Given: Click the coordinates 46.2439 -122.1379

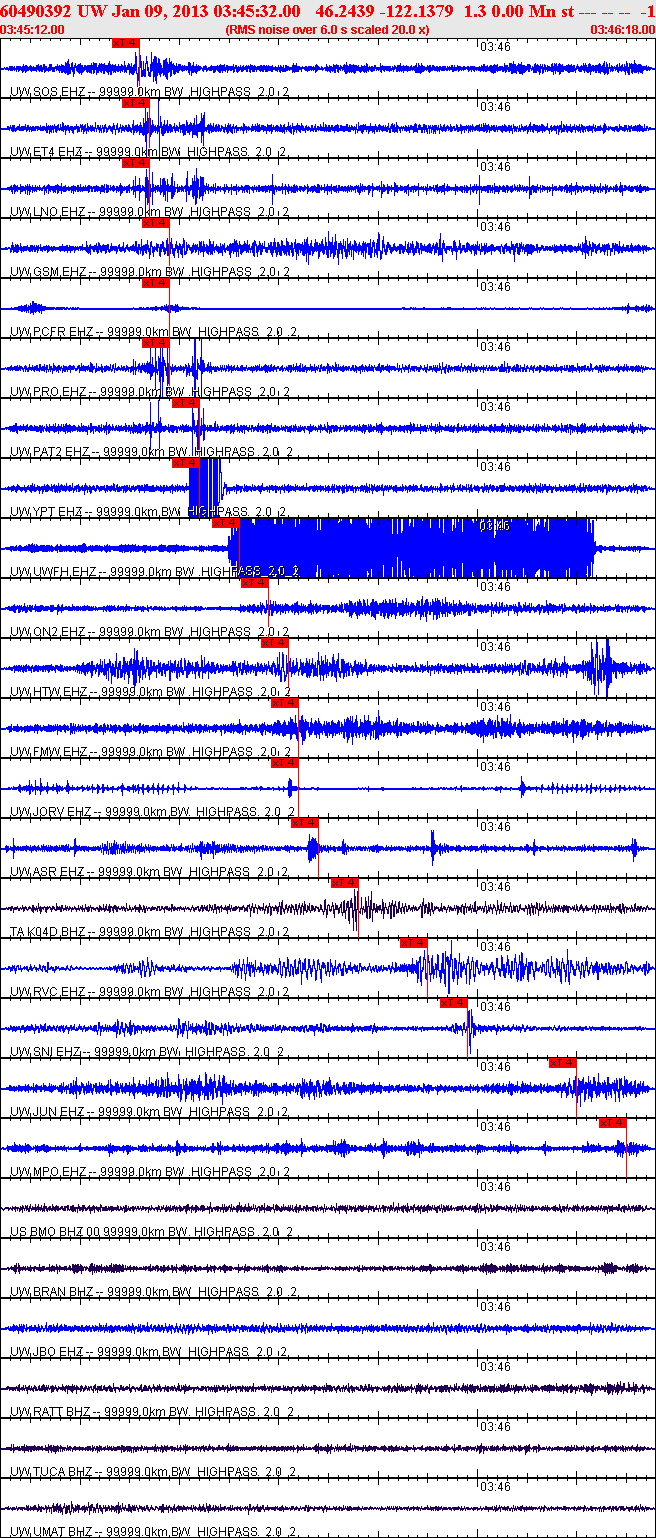Looking at the screenshot, I should point(384,10).
